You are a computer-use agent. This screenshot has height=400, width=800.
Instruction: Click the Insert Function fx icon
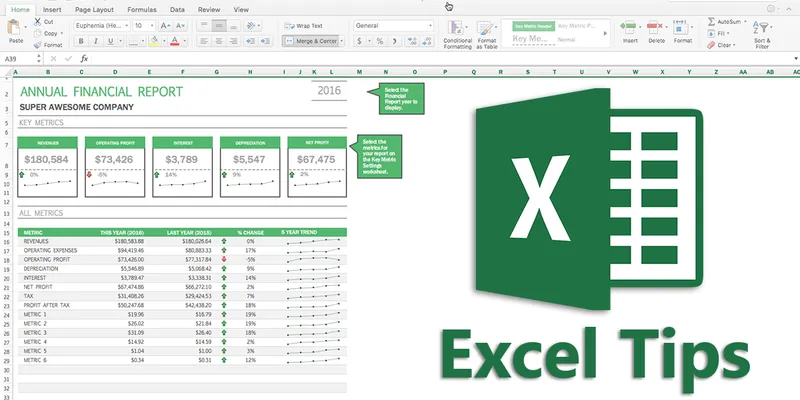coord(85,59)
